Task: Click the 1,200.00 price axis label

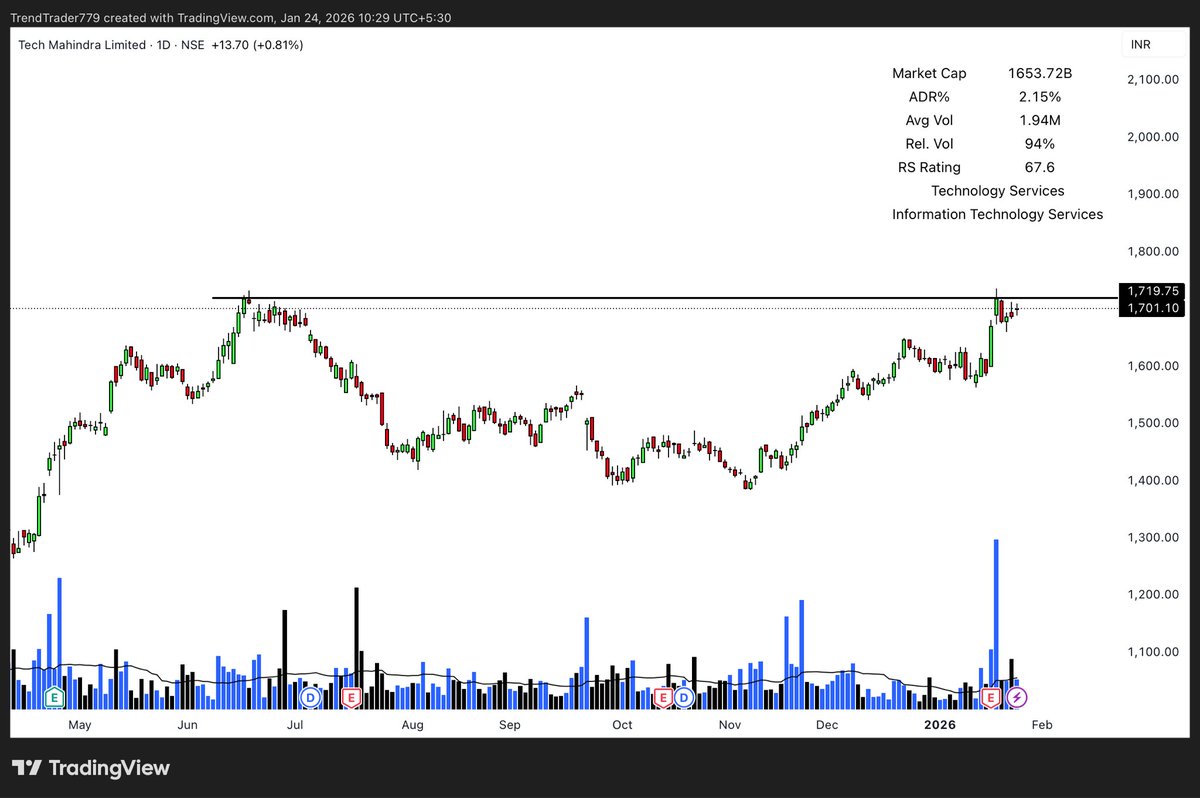Action: pyautogui.click(x=1155, y=595)
